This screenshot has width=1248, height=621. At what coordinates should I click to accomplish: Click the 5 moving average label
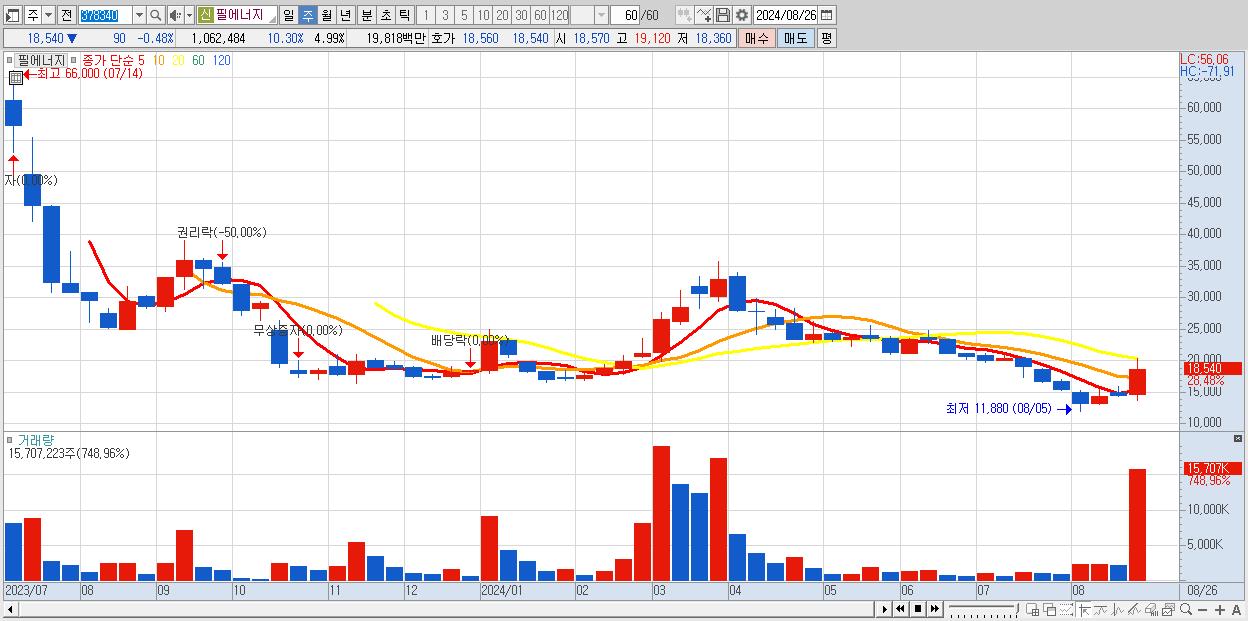[140, 60]
